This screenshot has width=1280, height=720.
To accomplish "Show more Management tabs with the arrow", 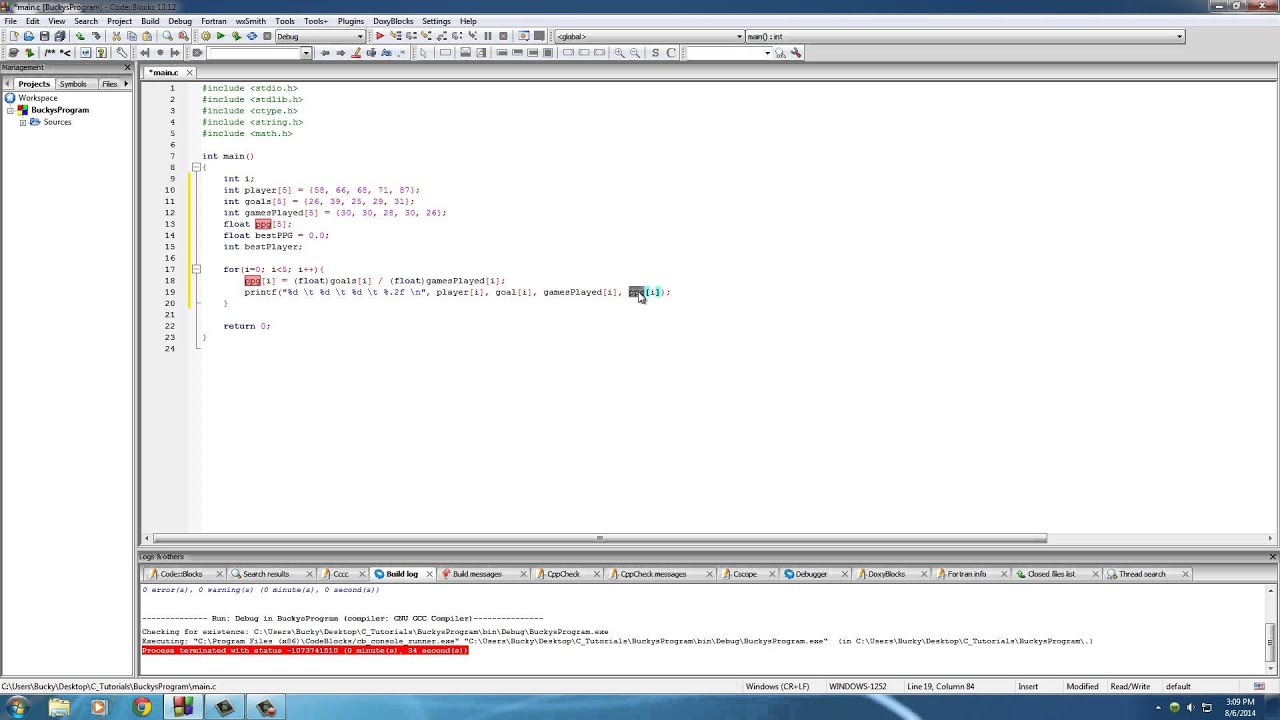I will click(126, 84).
